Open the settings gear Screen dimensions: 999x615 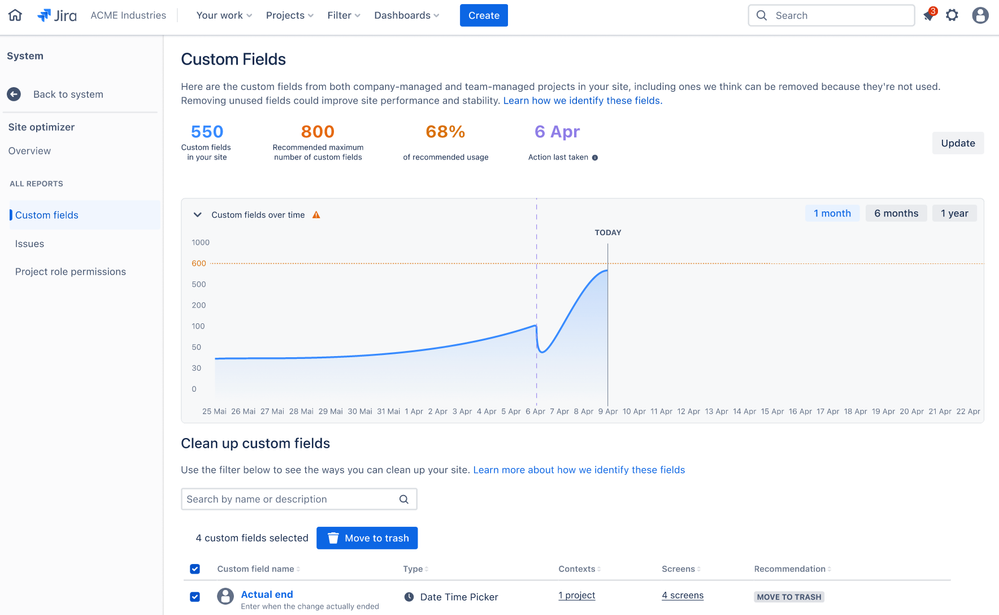tap(952, 15)
